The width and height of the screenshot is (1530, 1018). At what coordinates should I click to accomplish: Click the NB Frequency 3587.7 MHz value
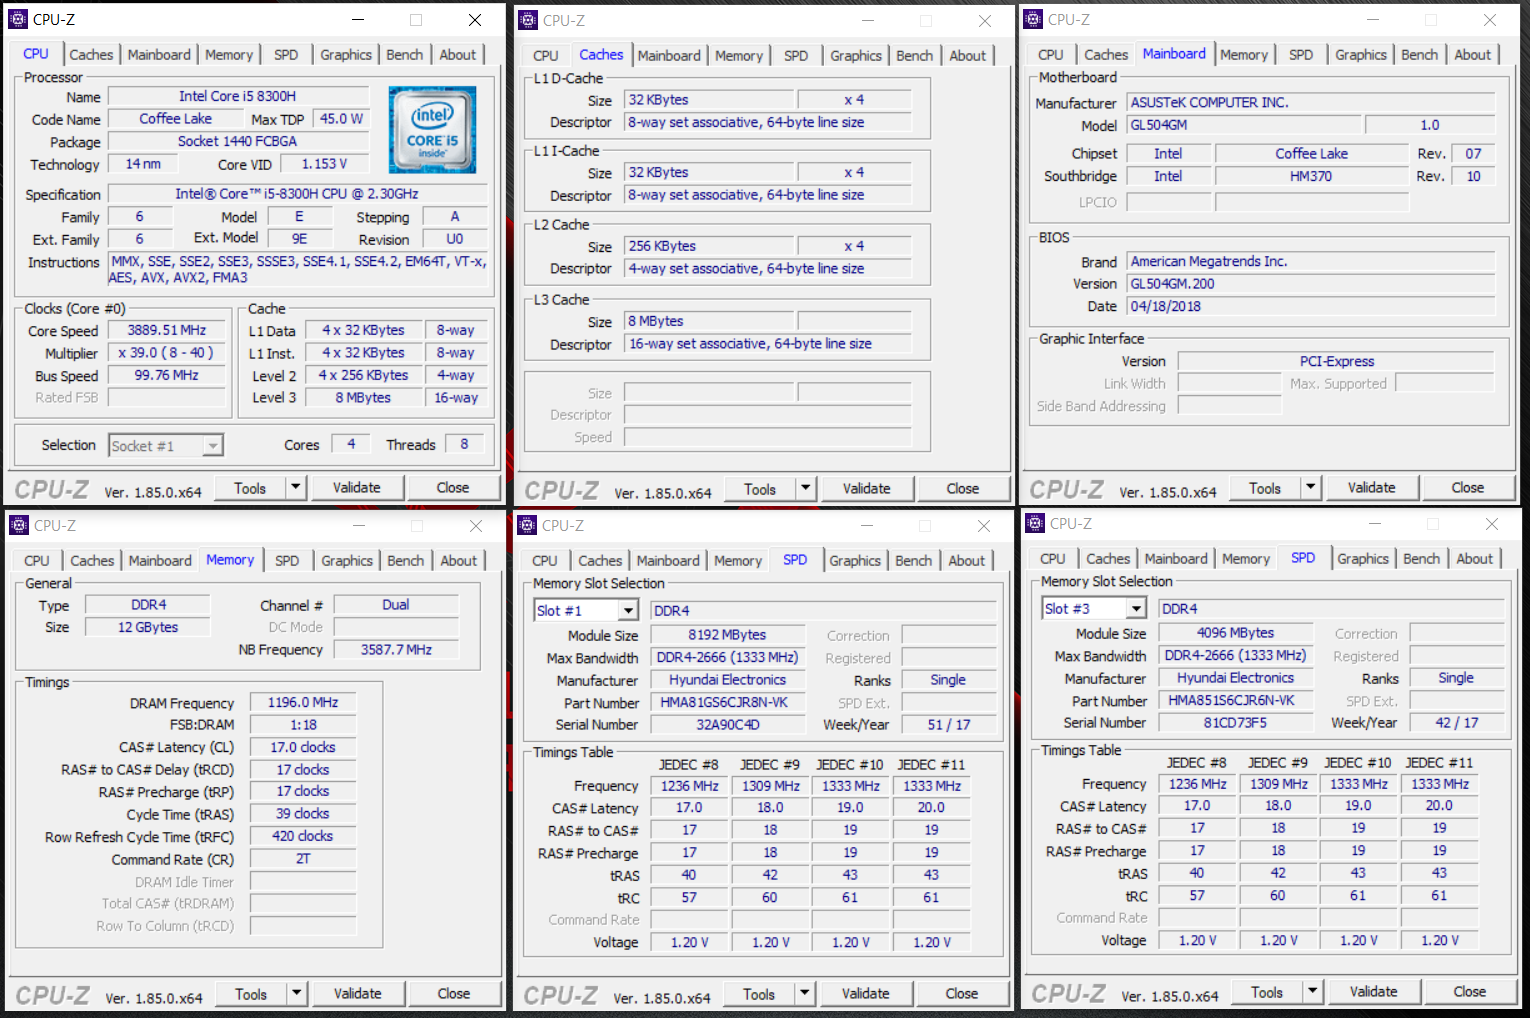[x=396, y=649]
